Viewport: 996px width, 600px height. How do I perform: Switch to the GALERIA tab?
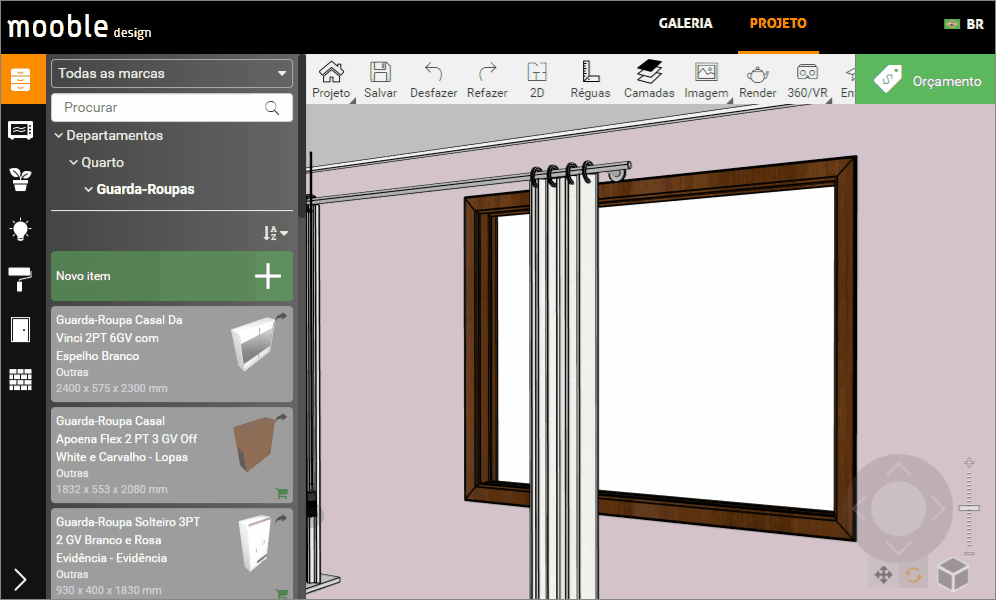click(x=685, y=23)
